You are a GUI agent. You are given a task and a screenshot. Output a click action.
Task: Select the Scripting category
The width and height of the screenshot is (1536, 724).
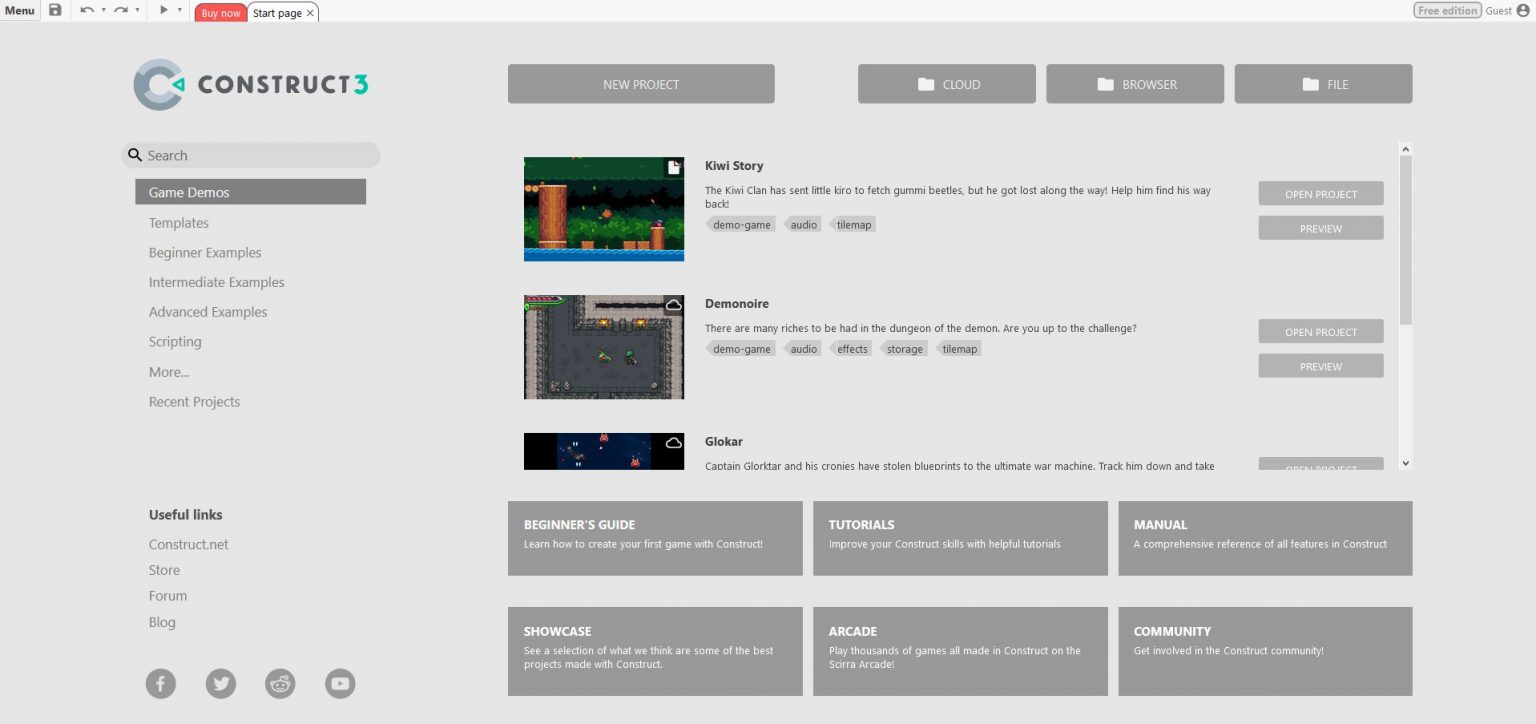[175, 342]
